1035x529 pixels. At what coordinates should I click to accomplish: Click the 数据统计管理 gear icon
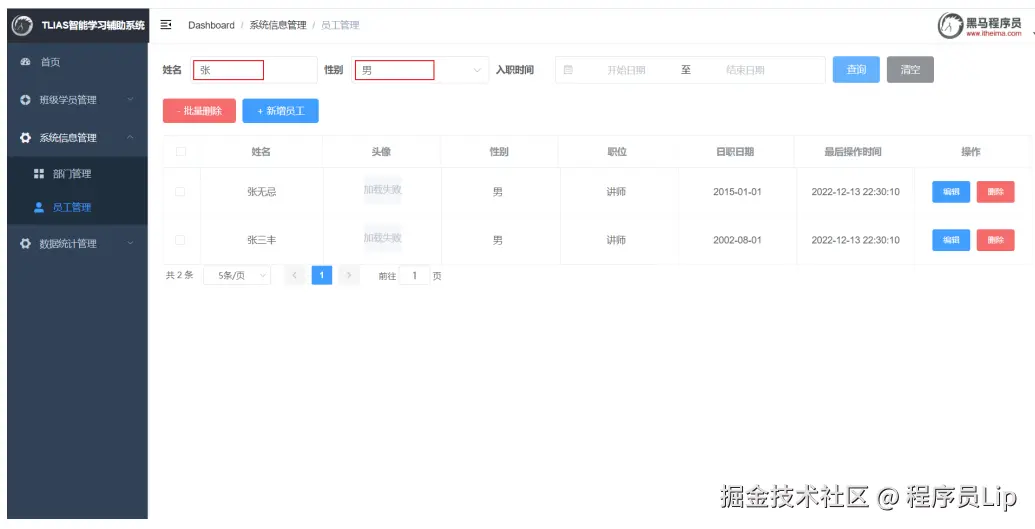click(x=25, y=244)
